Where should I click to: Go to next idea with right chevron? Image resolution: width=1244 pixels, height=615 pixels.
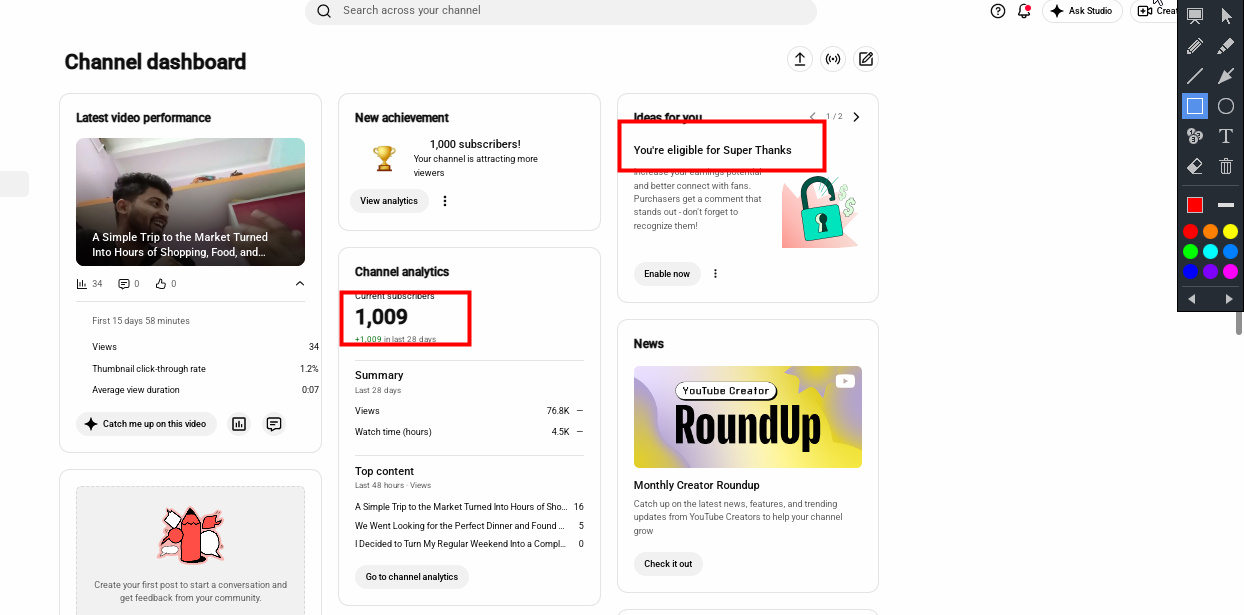pyautogui.click(x=856, y=117)
